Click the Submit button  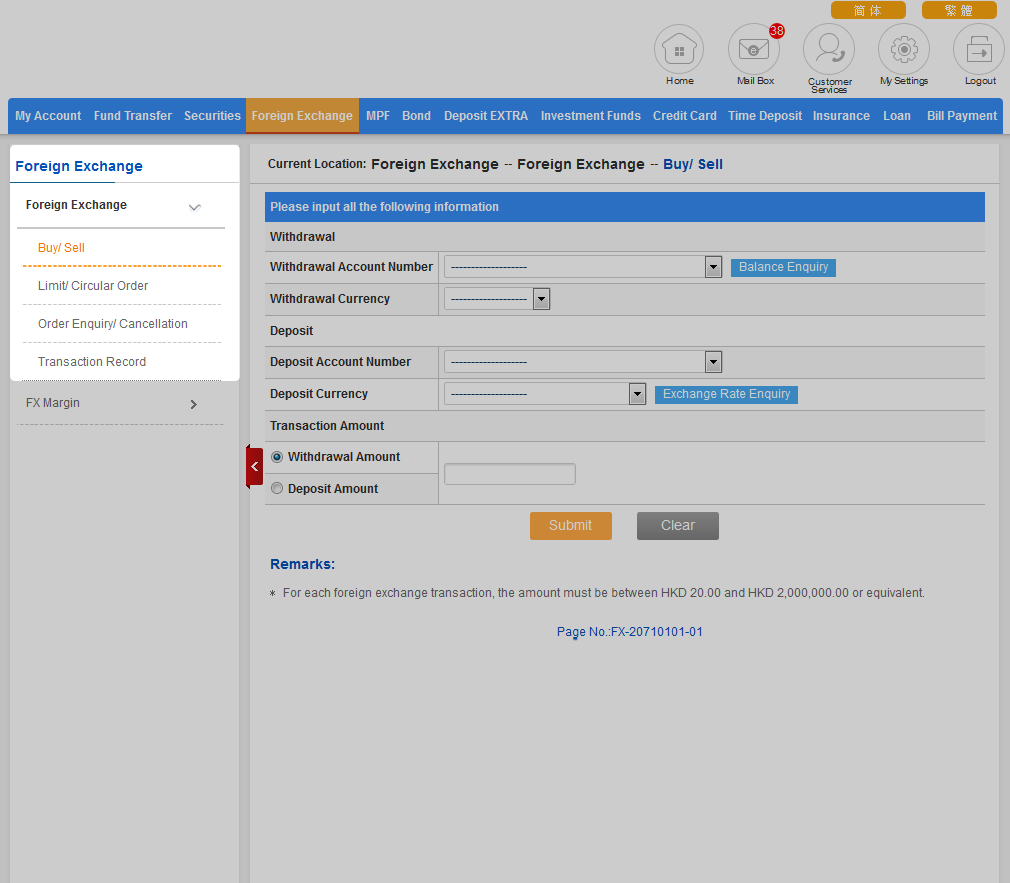(570, 526)
